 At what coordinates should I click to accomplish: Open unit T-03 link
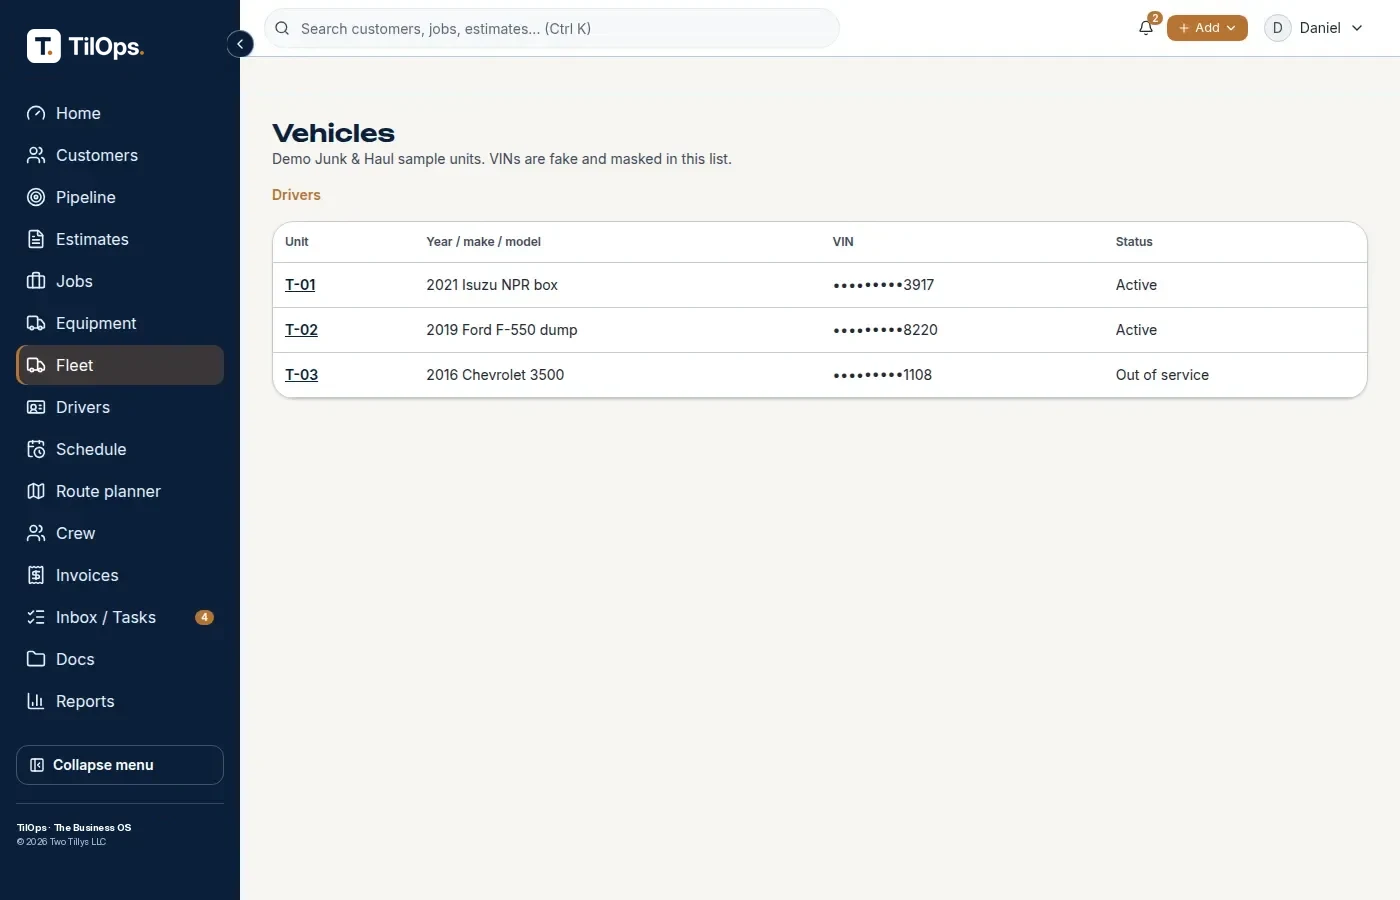[301, 375]
